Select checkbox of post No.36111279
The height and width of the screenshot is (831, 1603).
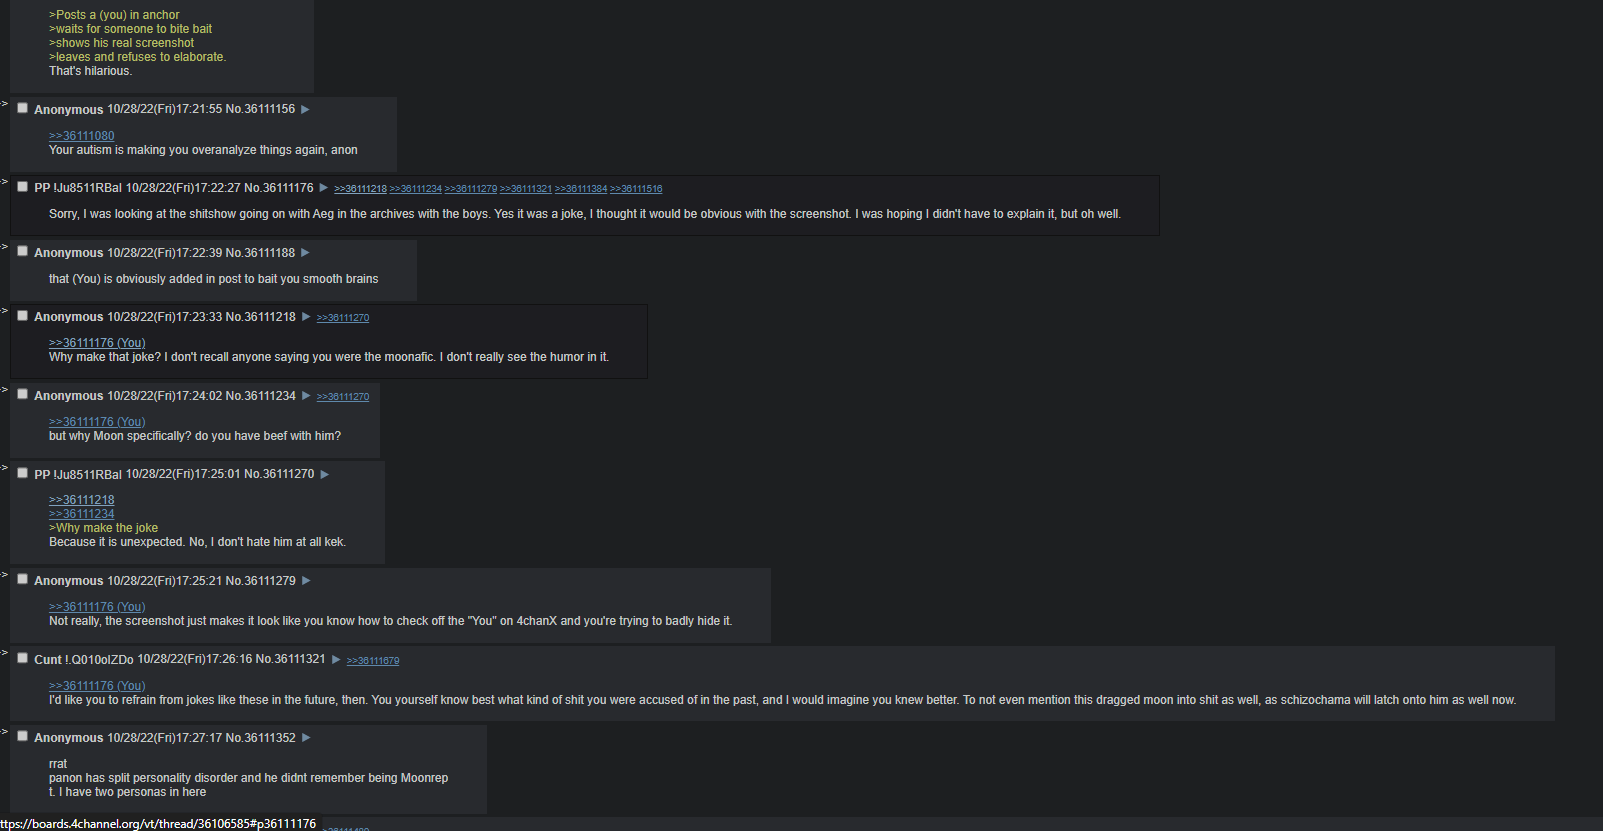[x=22, y=579]
